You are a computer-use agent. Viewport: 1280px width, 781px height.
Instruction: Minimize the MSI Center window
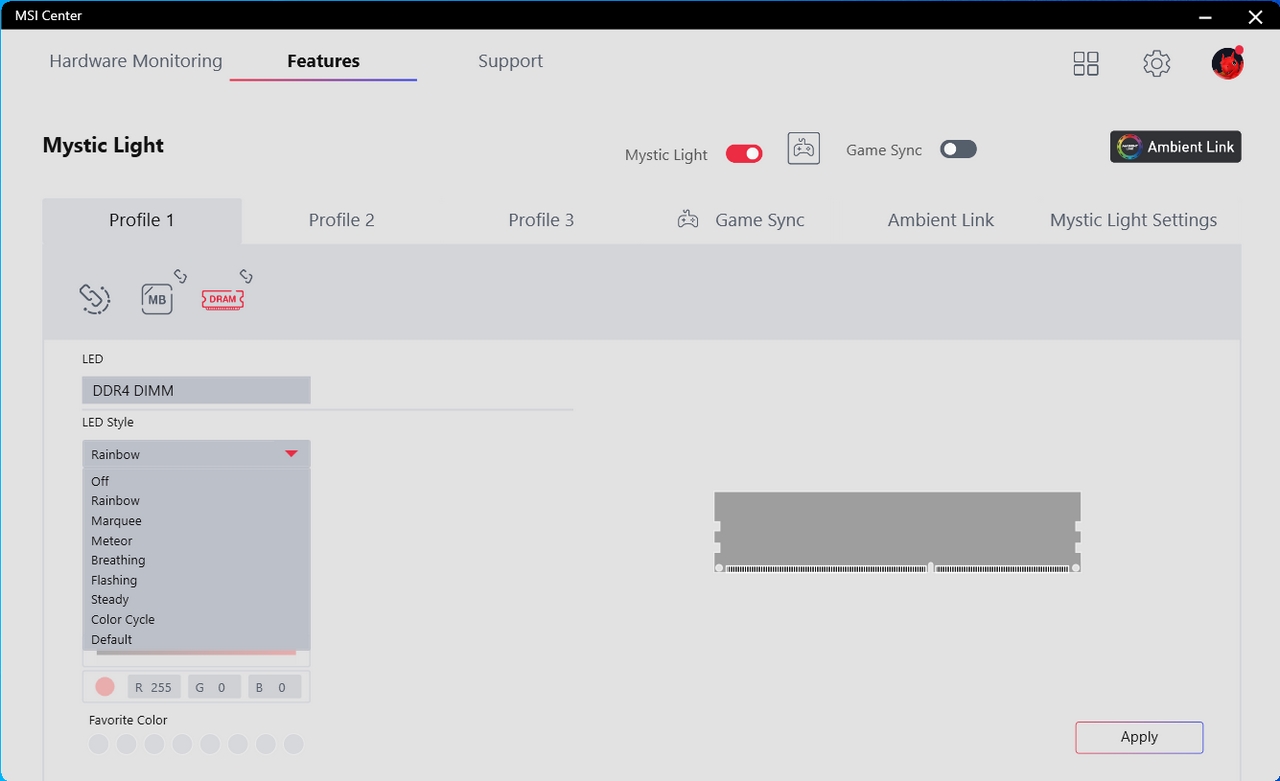coord(1206,16)
